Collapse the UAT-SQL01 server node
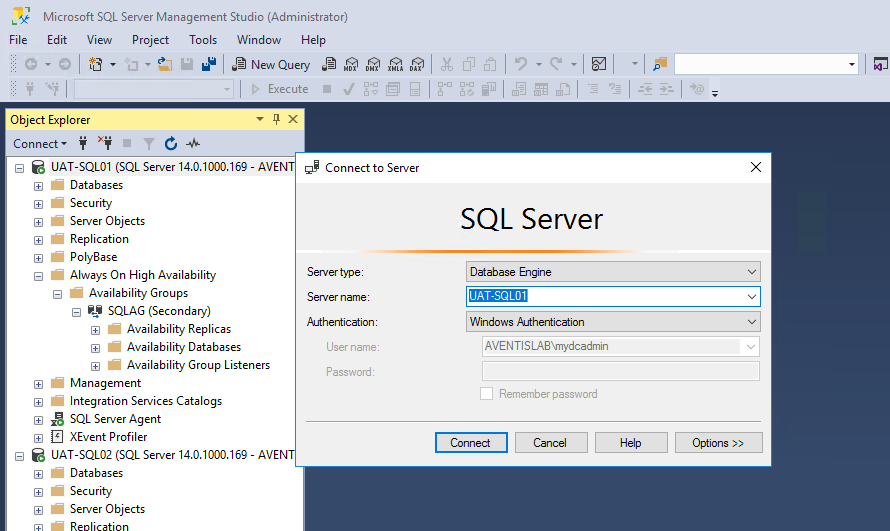This screenshot has height=531, width=890. coord(19,168)
